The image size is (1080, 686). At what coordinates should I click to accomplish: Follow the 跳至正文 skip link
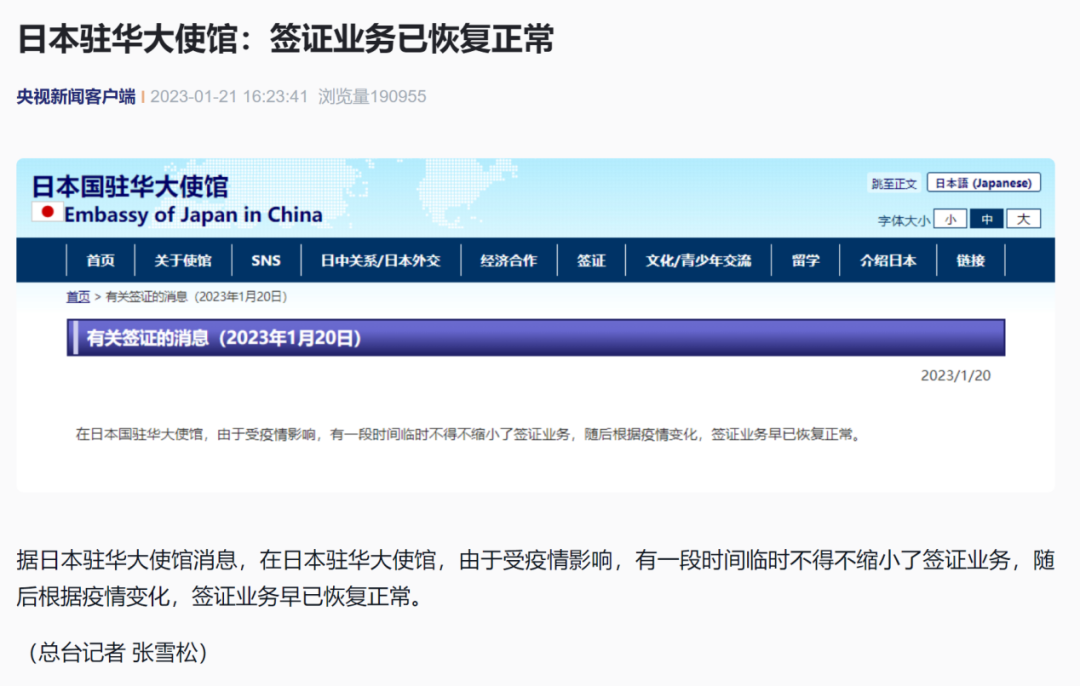pyautogui.click(x=894, y=183)
